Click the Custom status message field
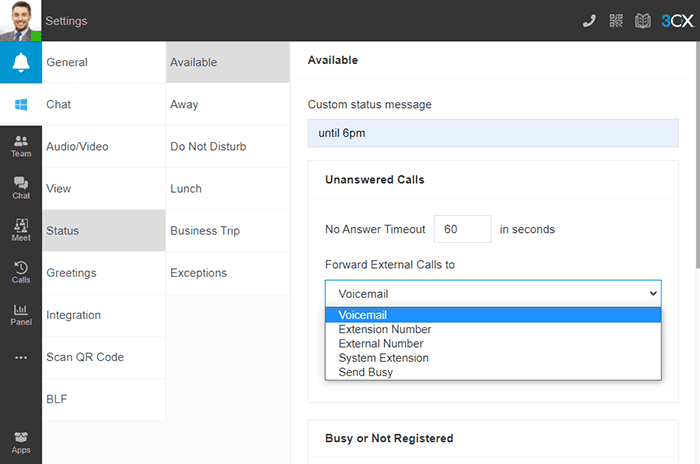This screenshot has width=700, height=464. pos(492,133)
